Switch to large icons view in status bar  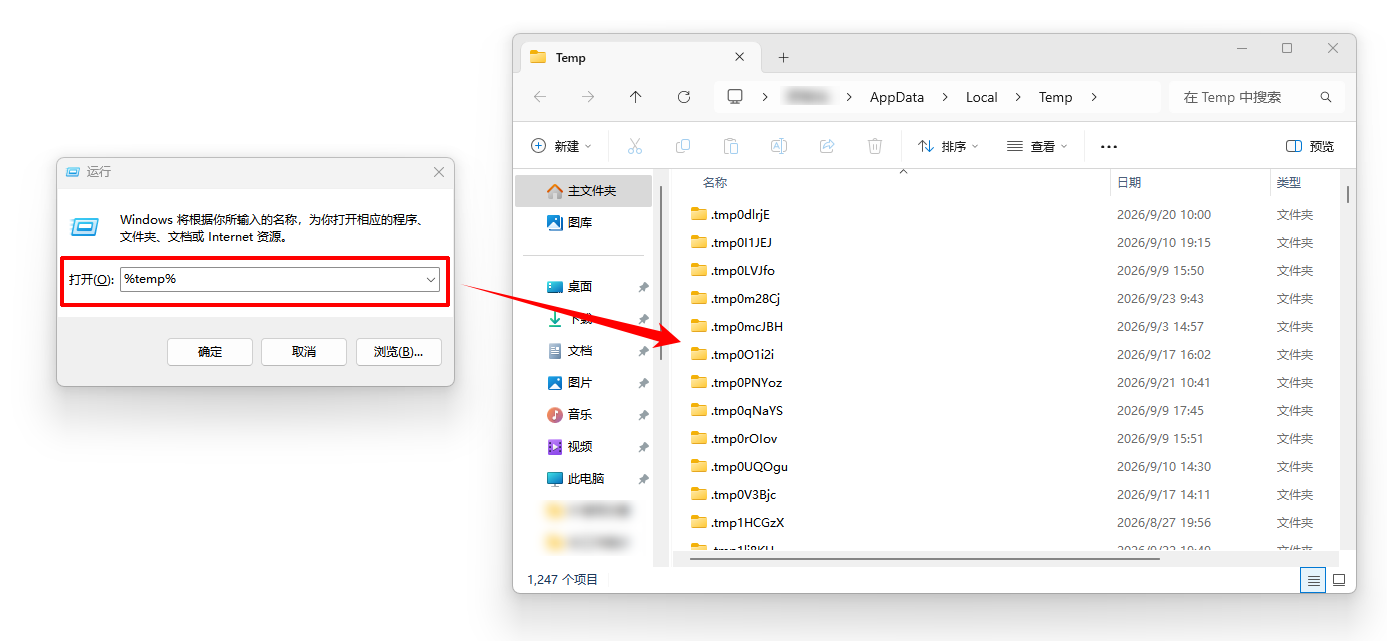tap(1339, 580)
